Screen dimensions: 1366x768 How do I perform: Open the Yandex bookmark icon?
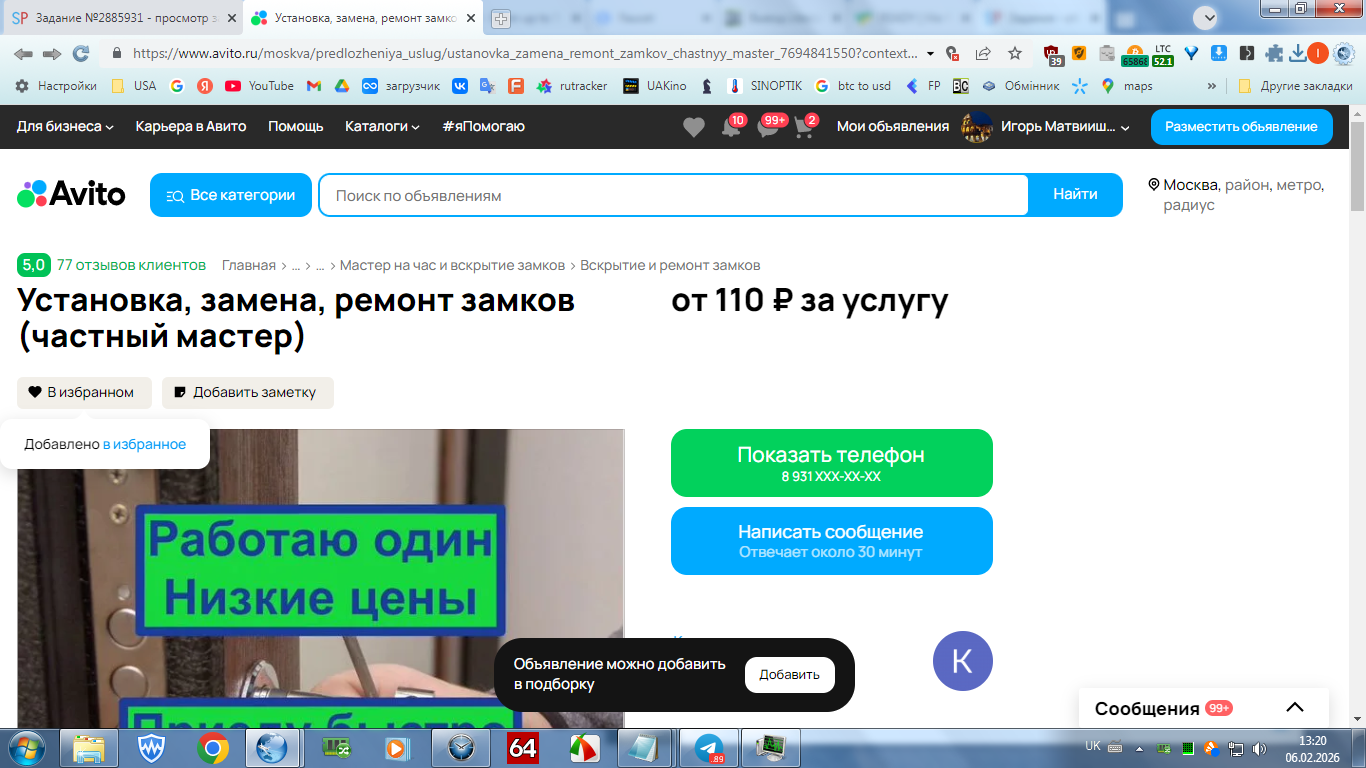pyautogui.click(x=204, y=86)
